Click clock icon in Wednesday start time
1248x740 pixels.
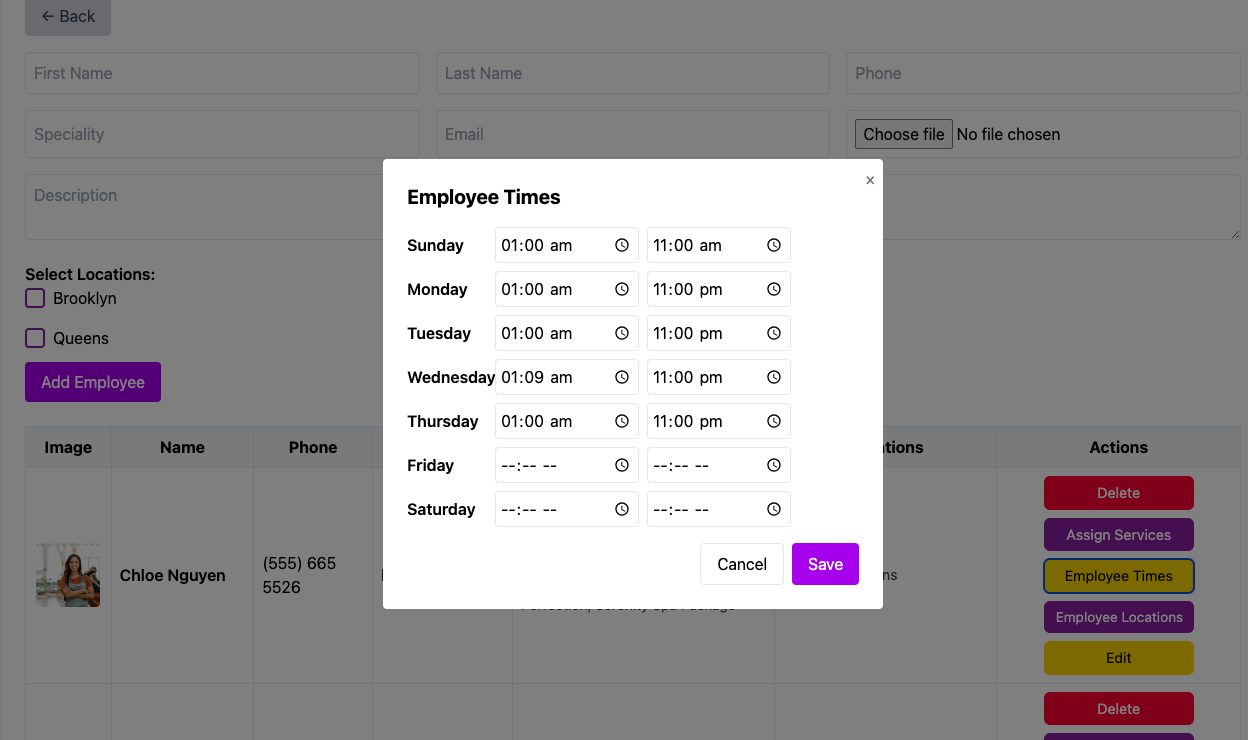622,377
